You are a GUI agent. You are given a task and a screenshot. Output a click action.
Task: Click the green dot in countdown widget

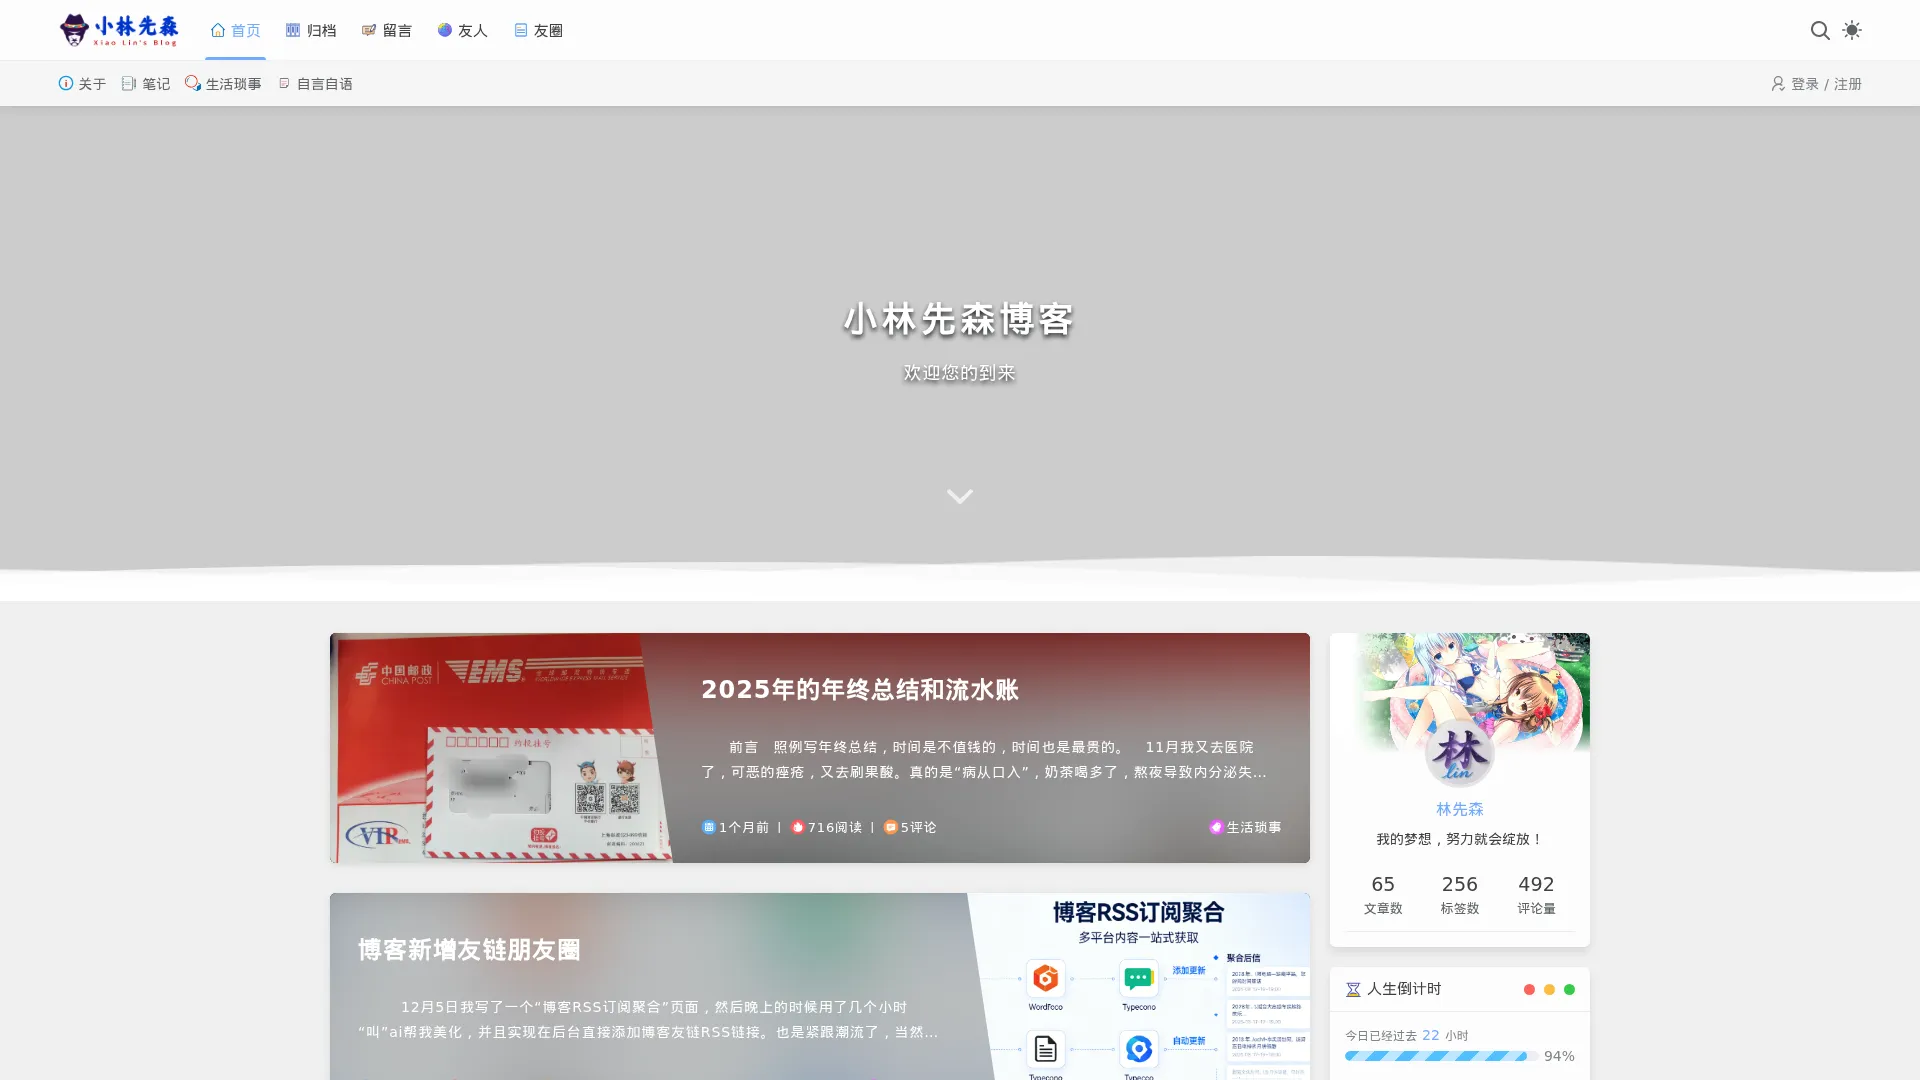[x=1569, y=990]
